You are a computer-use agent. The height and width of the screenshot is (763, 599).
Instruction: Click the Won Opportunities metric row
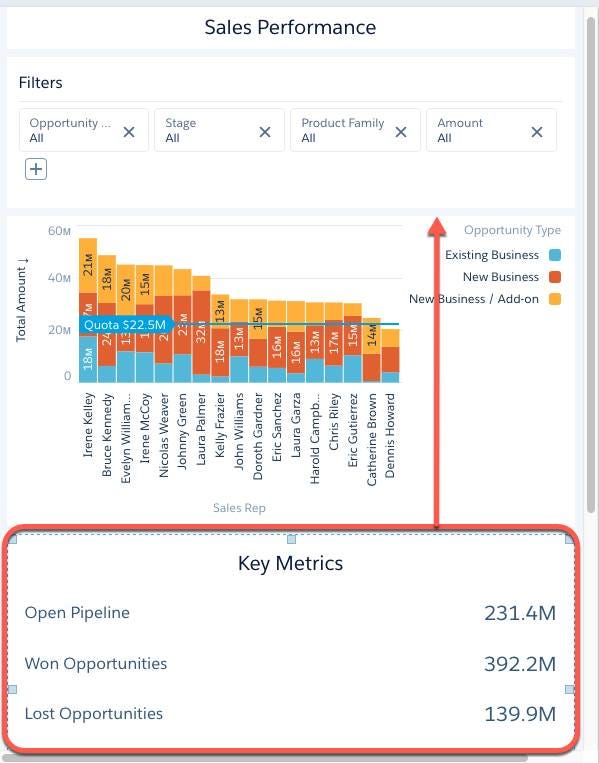tap(290, 664)
